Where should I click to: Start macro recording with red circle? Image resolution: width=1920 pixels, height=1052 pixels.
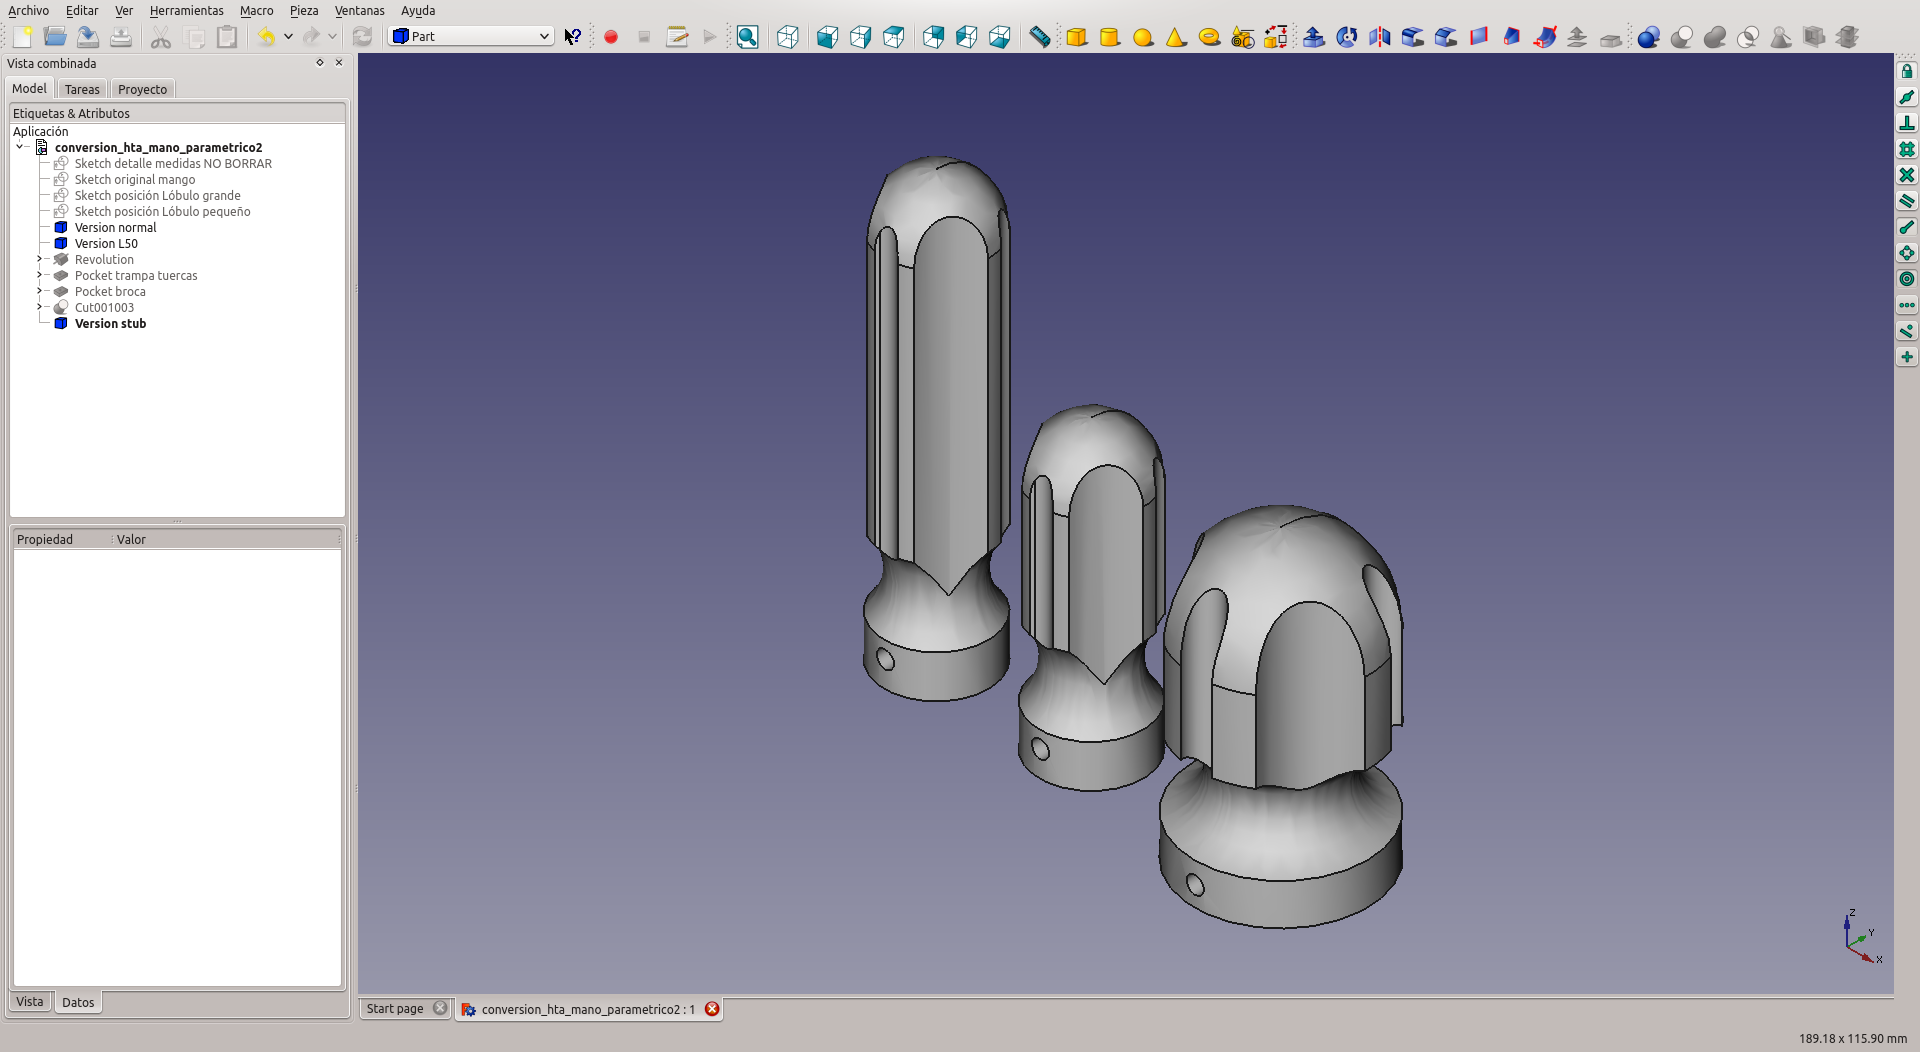(x=611, y=37)
